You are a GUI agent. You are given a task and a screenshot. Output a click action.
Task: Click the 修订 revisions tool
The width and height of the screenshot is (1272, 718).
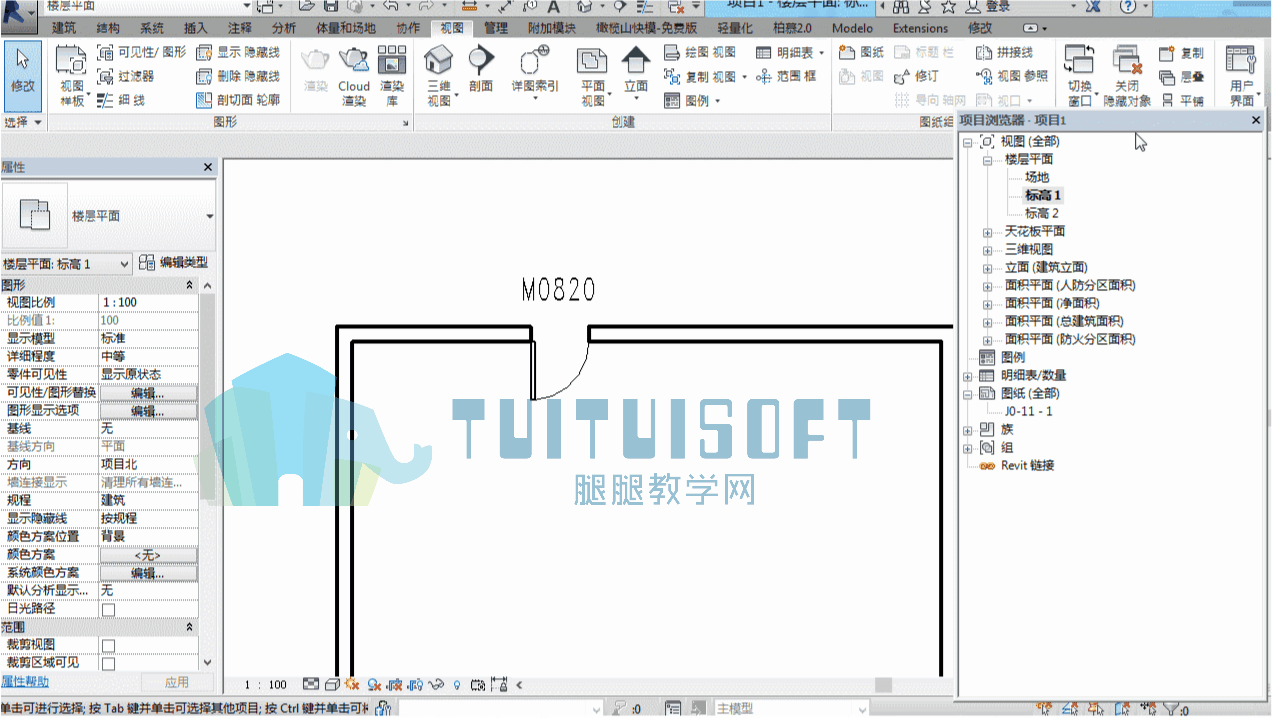click(916, 76)
